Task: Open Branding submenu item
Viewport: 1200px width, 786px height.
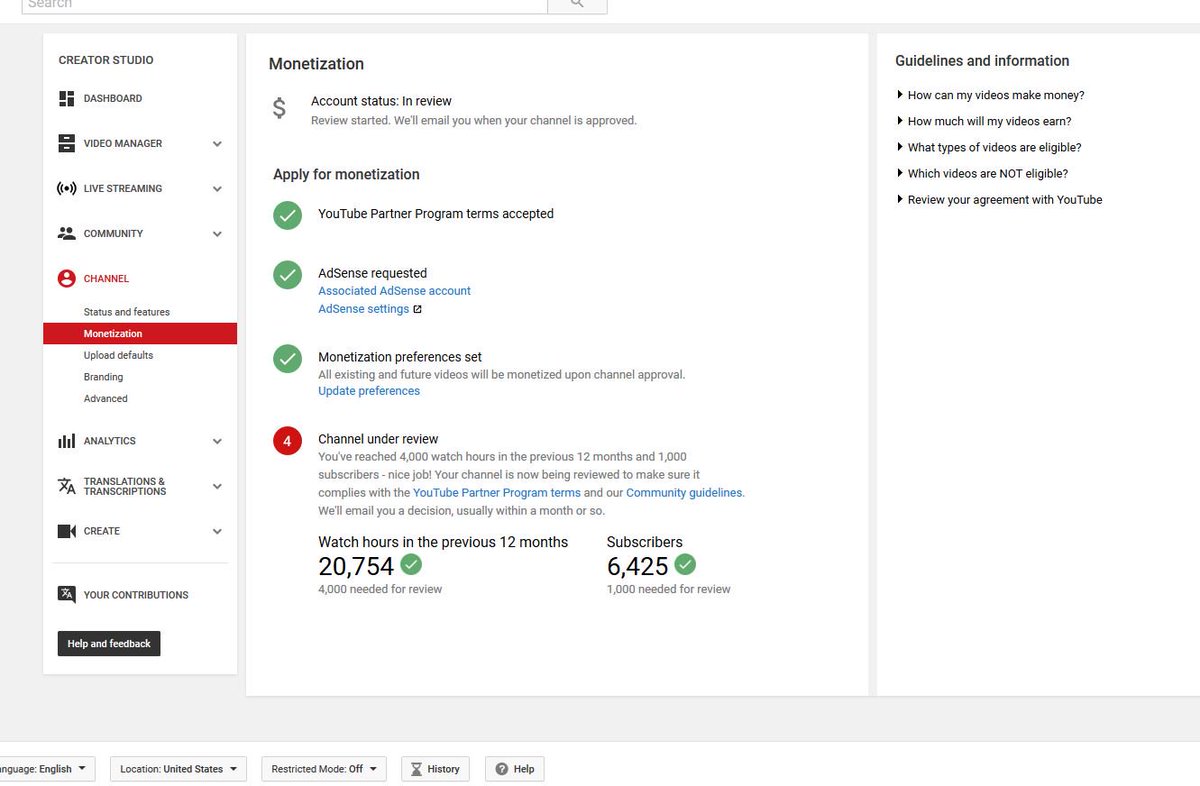Action: (103, 377)
